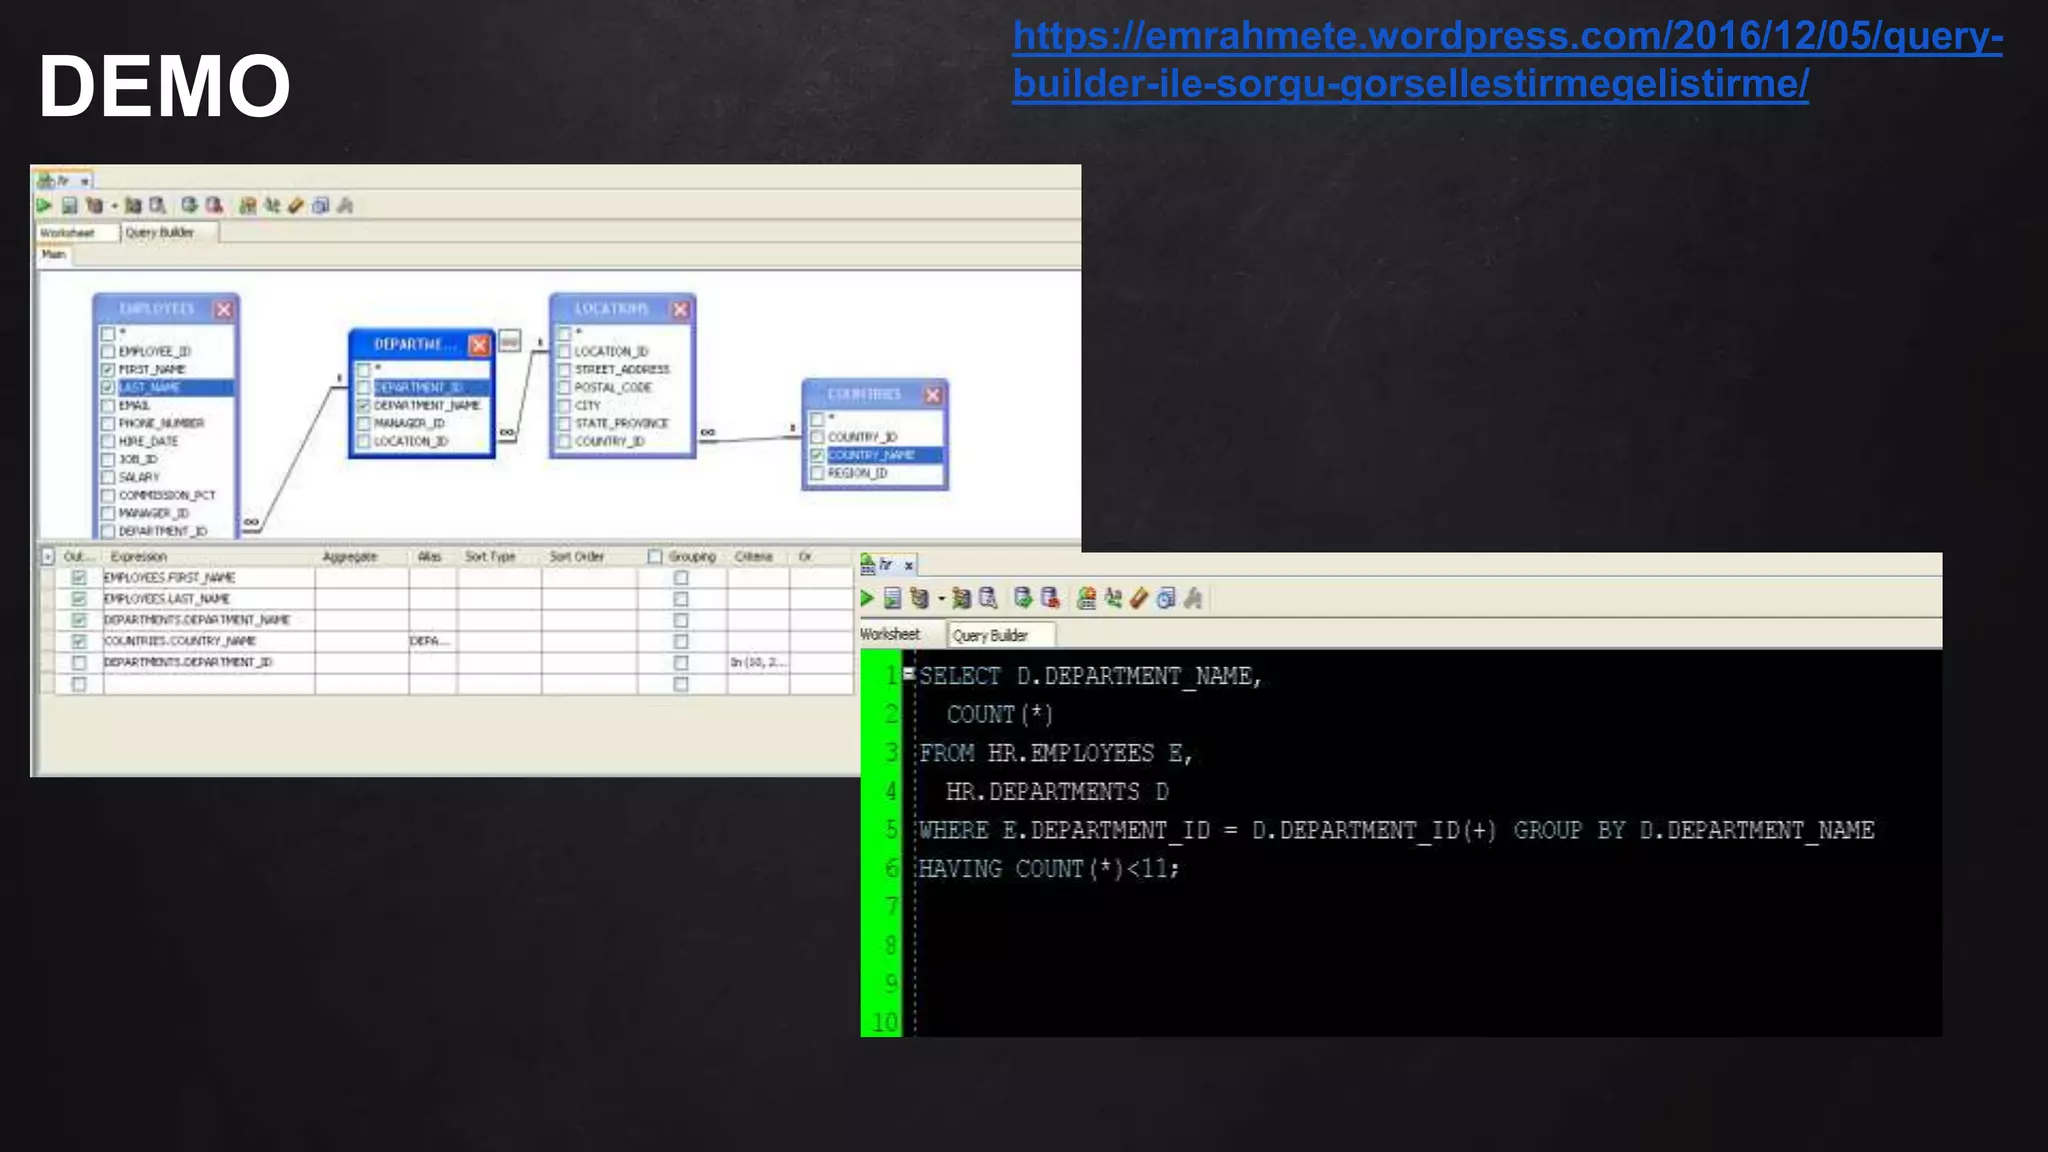Click Unshared SQL Worksheet icon in lower toolbar
Viewport: 2048px width, 1152px height.
coord(1086,599)
